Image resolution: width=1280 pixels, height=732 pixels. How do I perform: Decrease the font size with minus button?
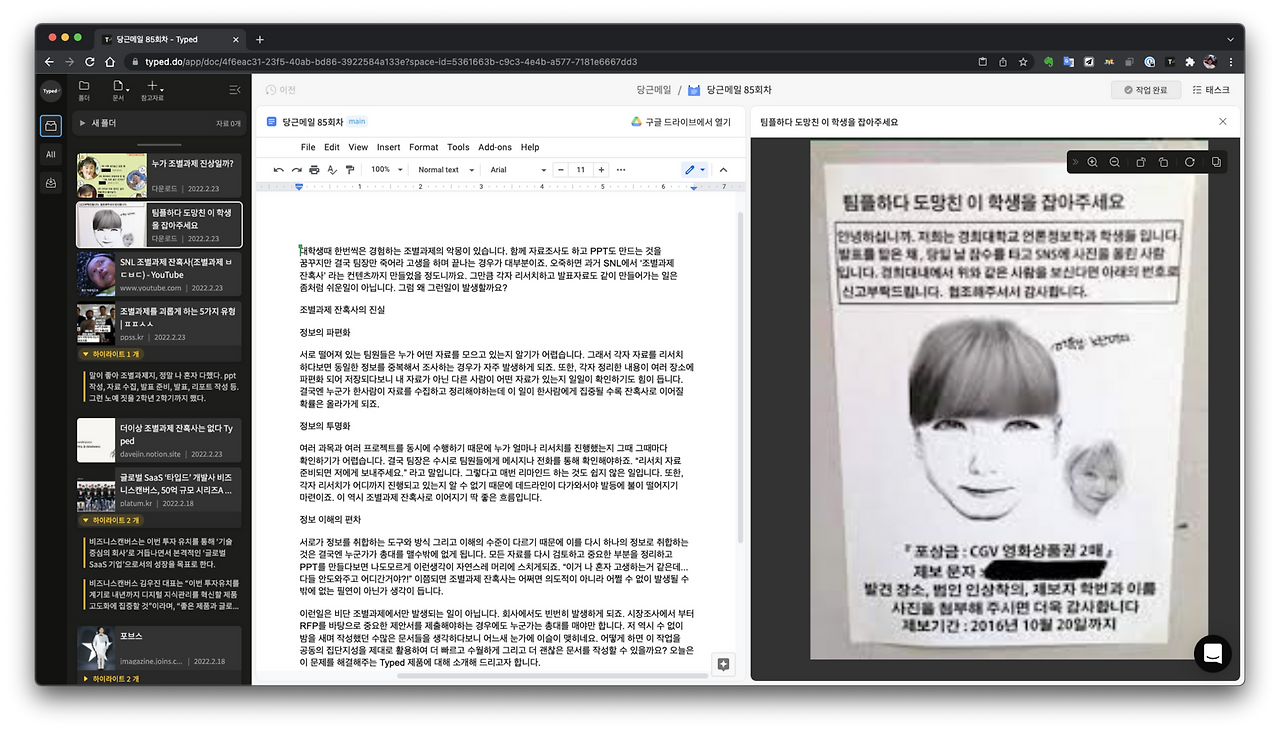click(x=561, y=170)
